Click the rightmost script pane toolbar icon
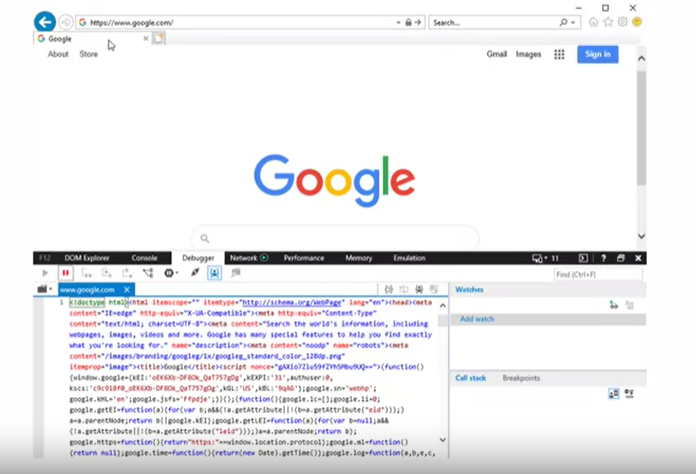This screenshot has height=474, width=696. click(x=434, y=289)
